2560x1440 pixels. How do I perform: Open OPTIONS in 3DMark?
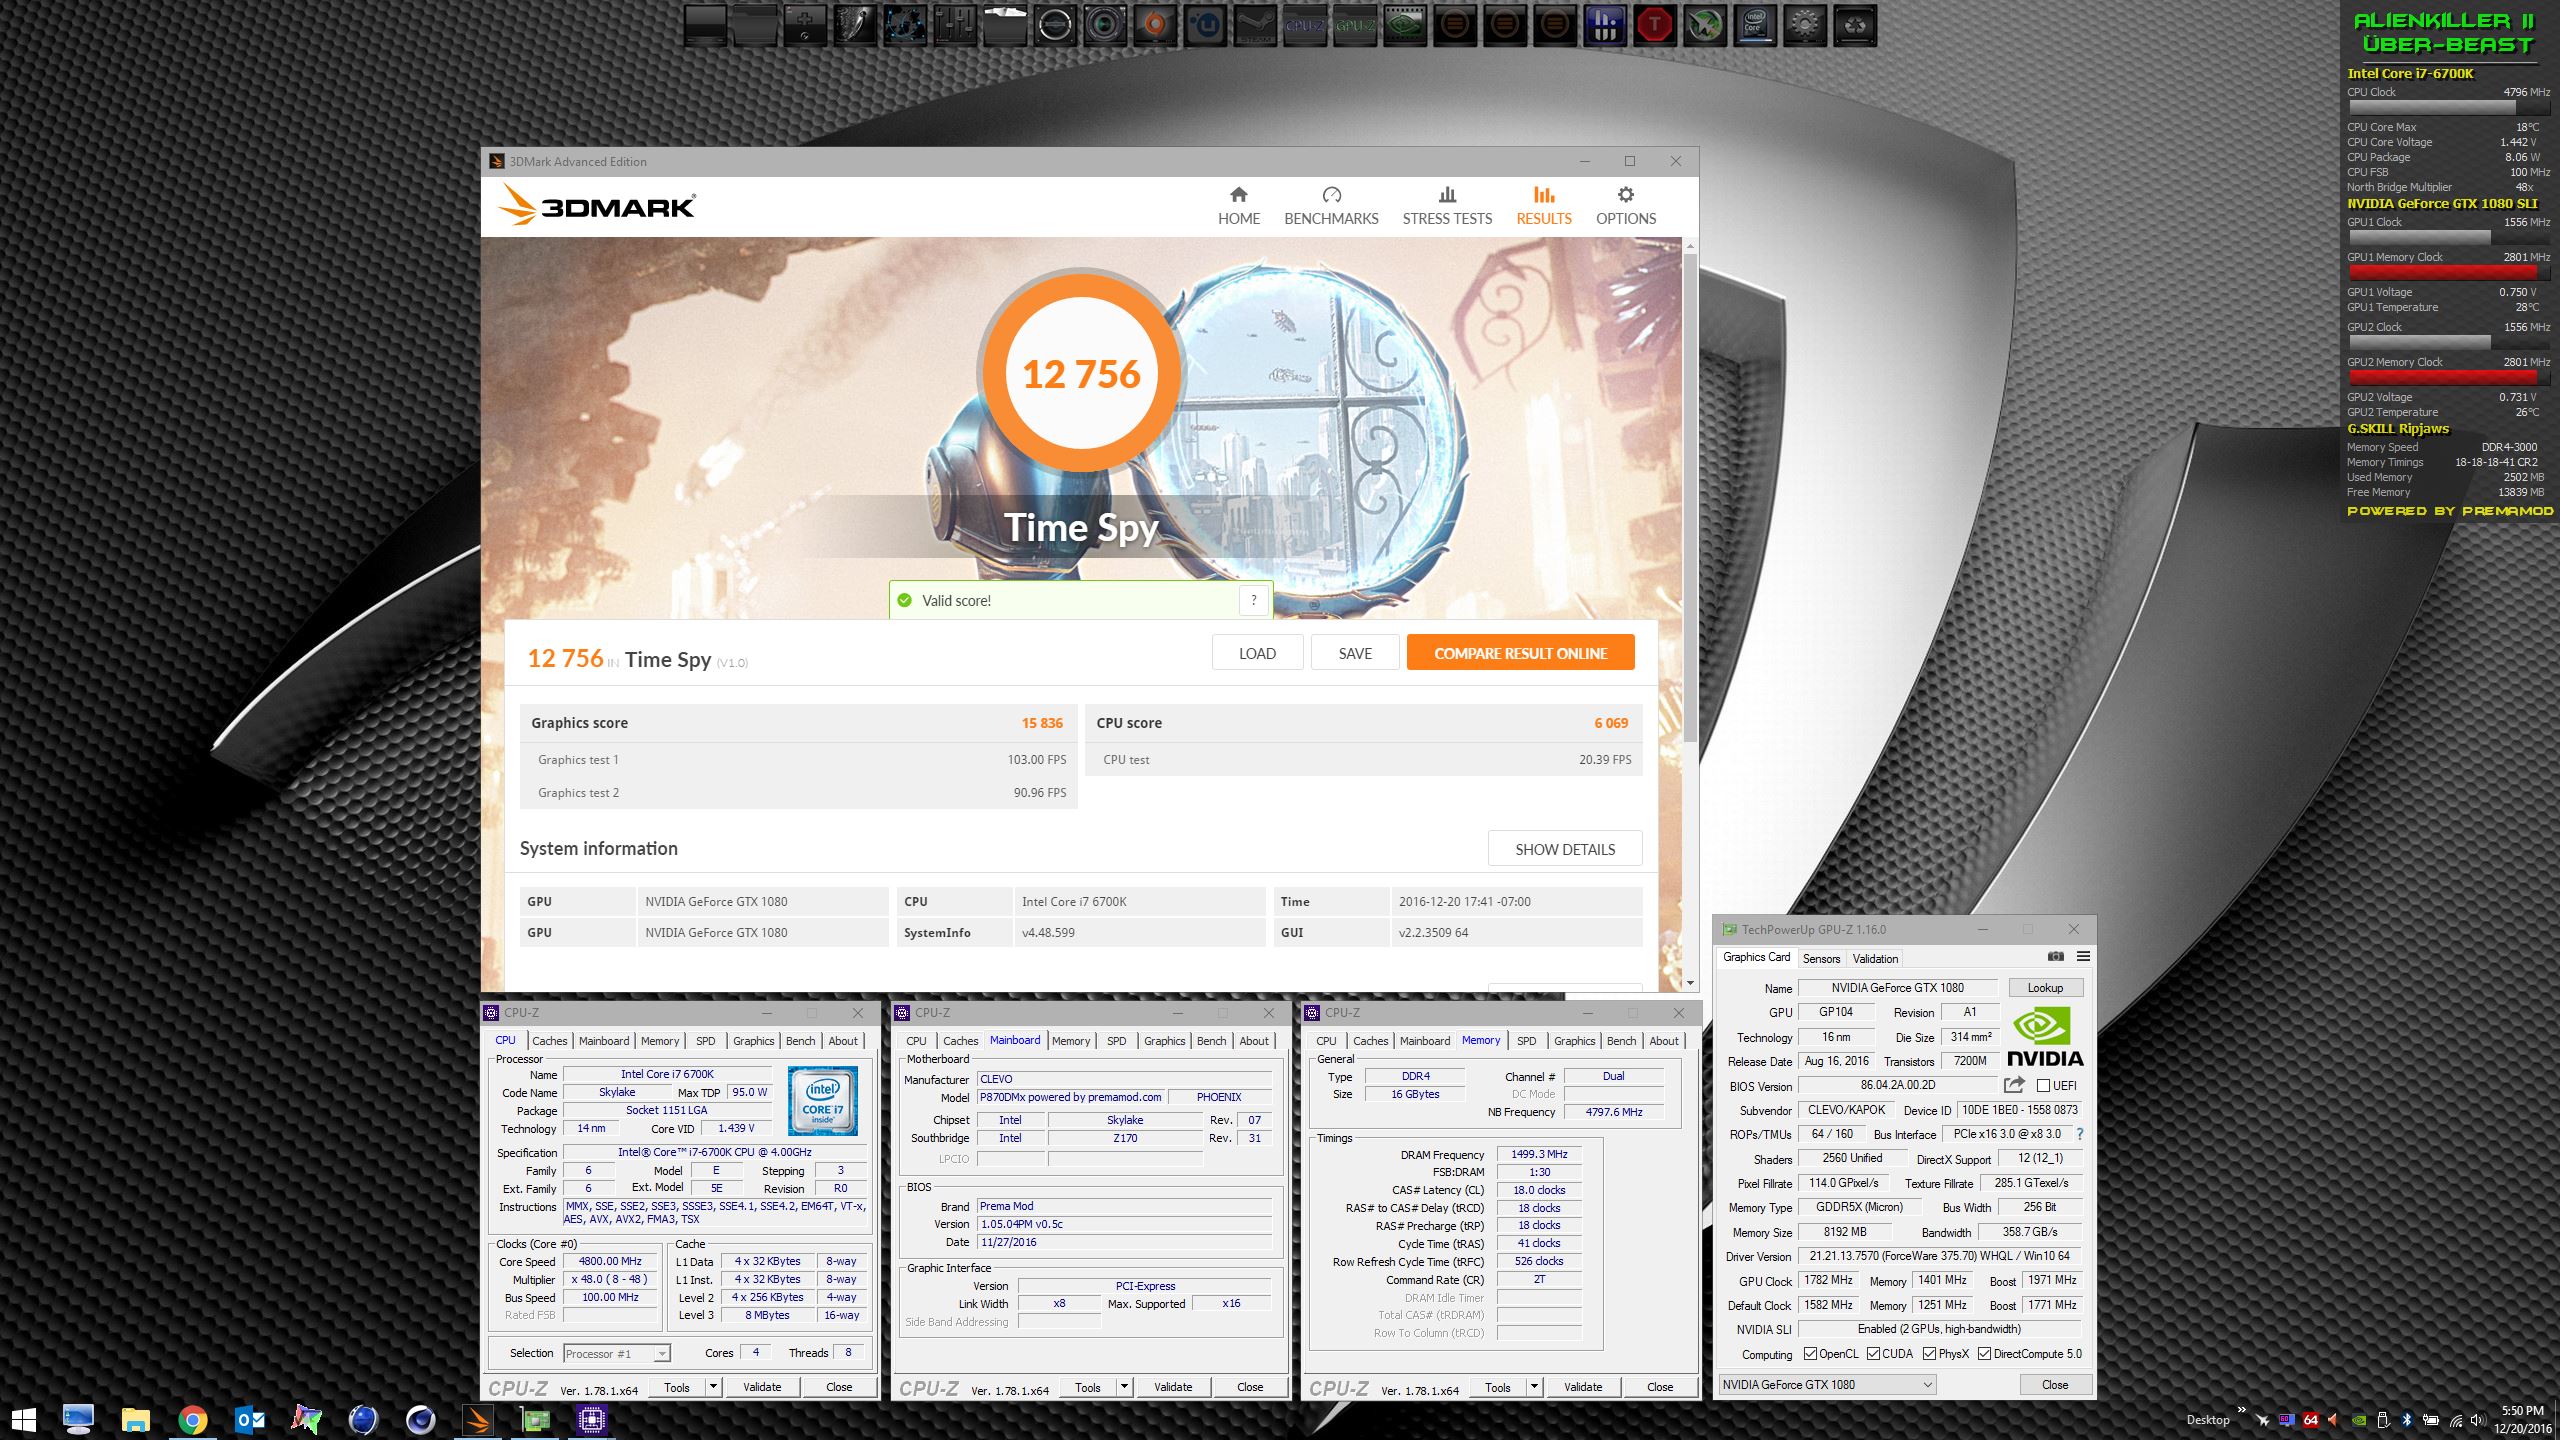[x=1626, y=206]
